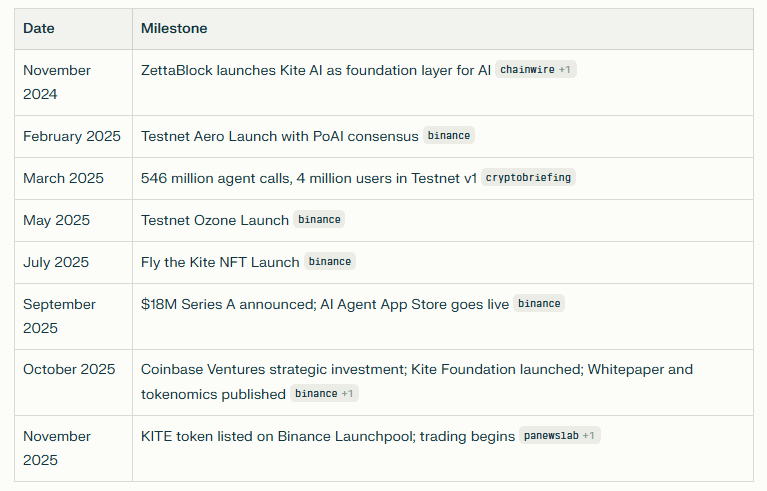Click binance source beside Testnet Aero Launch
The width and height of the screenshot is (767, 491).
tap(448, 136)
